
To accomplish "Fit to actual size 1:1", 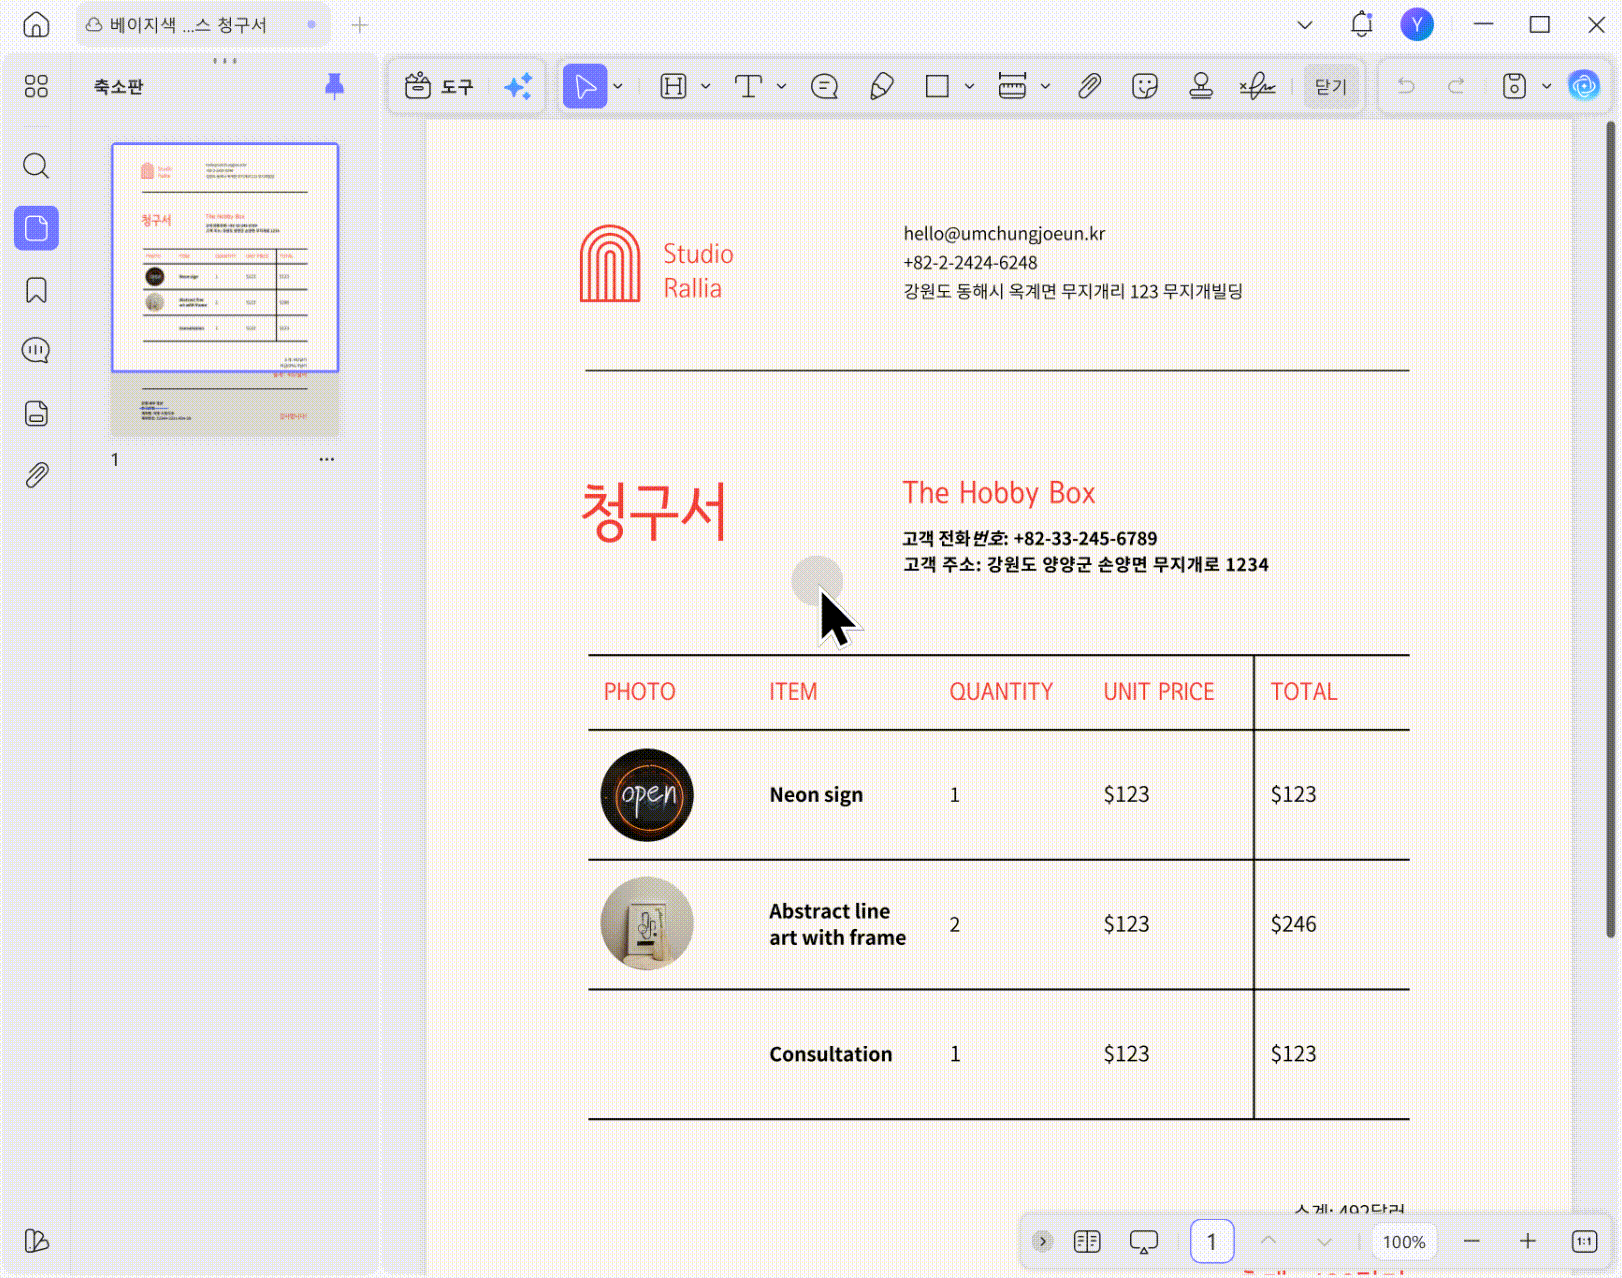I will tap(1584, 1241).
